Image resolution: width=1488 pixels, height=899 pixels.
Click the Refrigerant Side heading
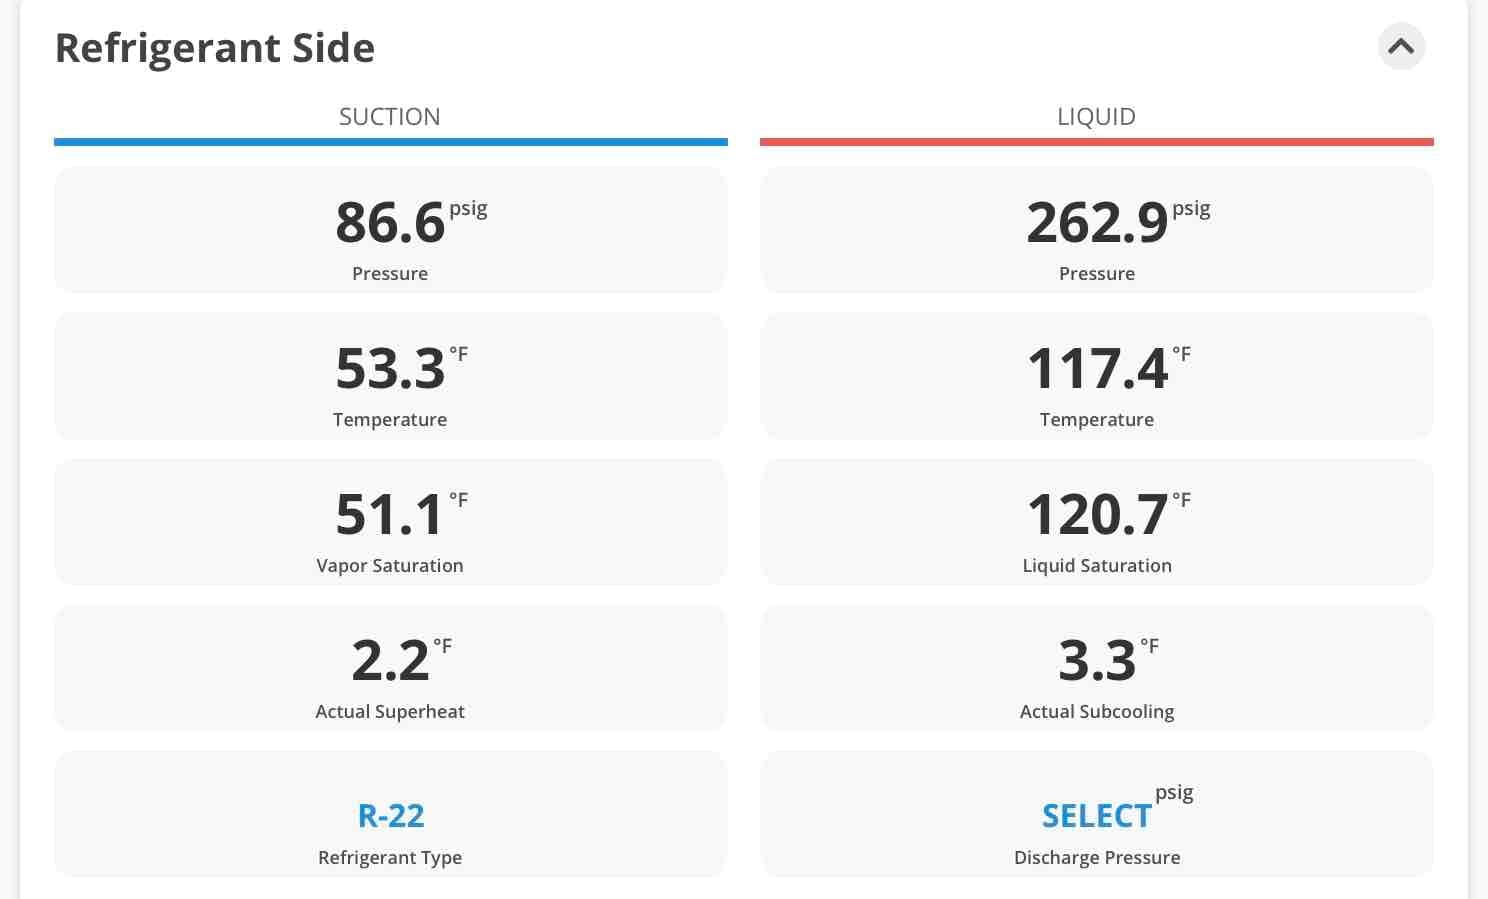tap(215, 48)
